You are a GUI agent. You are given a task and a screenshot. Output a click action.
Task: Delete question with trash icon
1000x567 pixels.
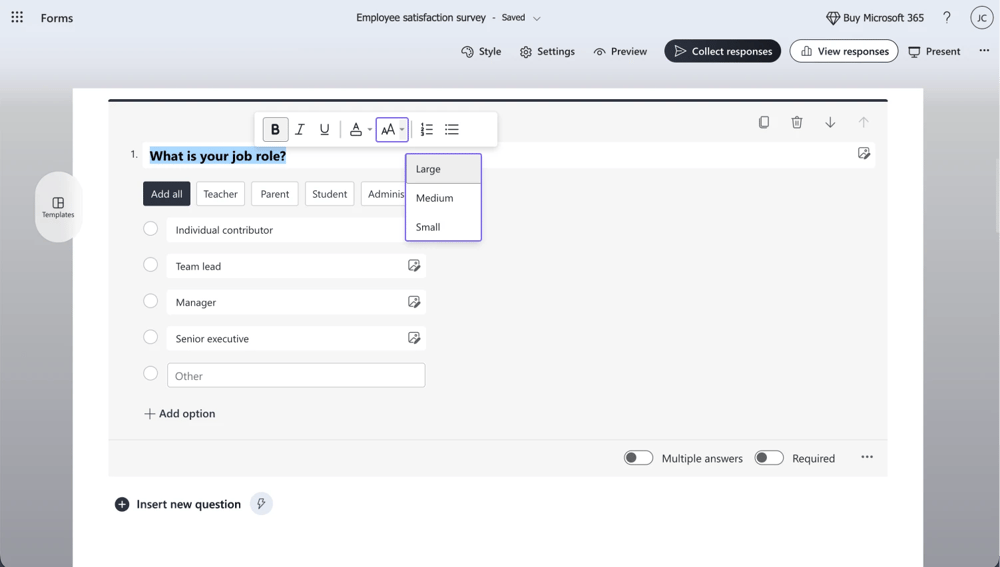point(797,122)
